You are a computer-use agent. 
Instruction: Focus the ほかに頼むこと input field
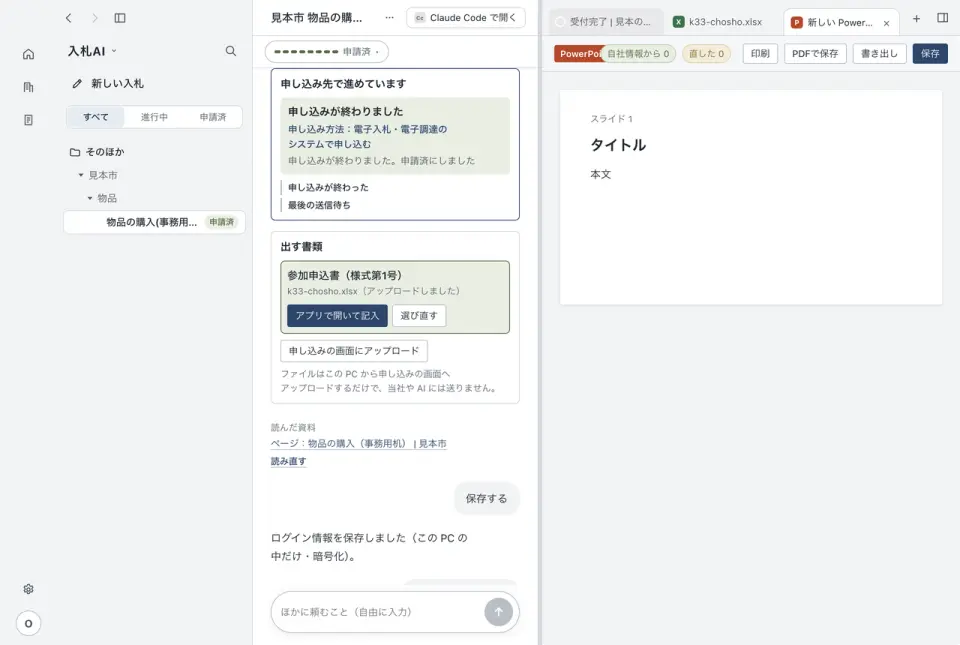(377, 611)
